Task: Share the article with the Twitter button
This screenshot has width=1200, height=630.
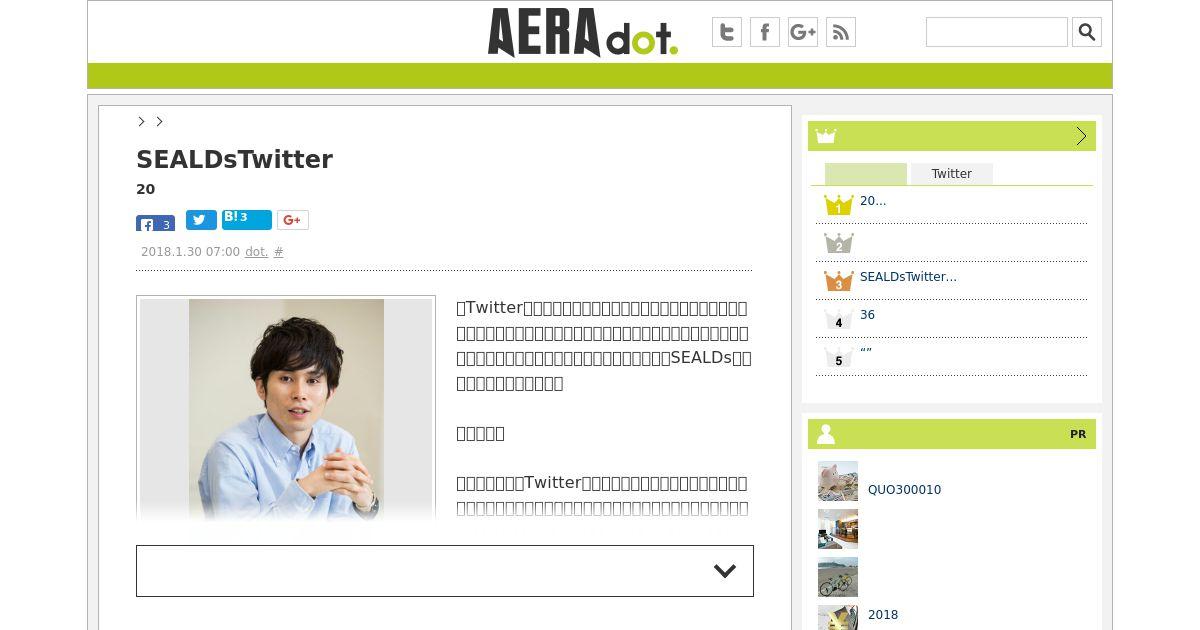Action: tap(201, 220)
